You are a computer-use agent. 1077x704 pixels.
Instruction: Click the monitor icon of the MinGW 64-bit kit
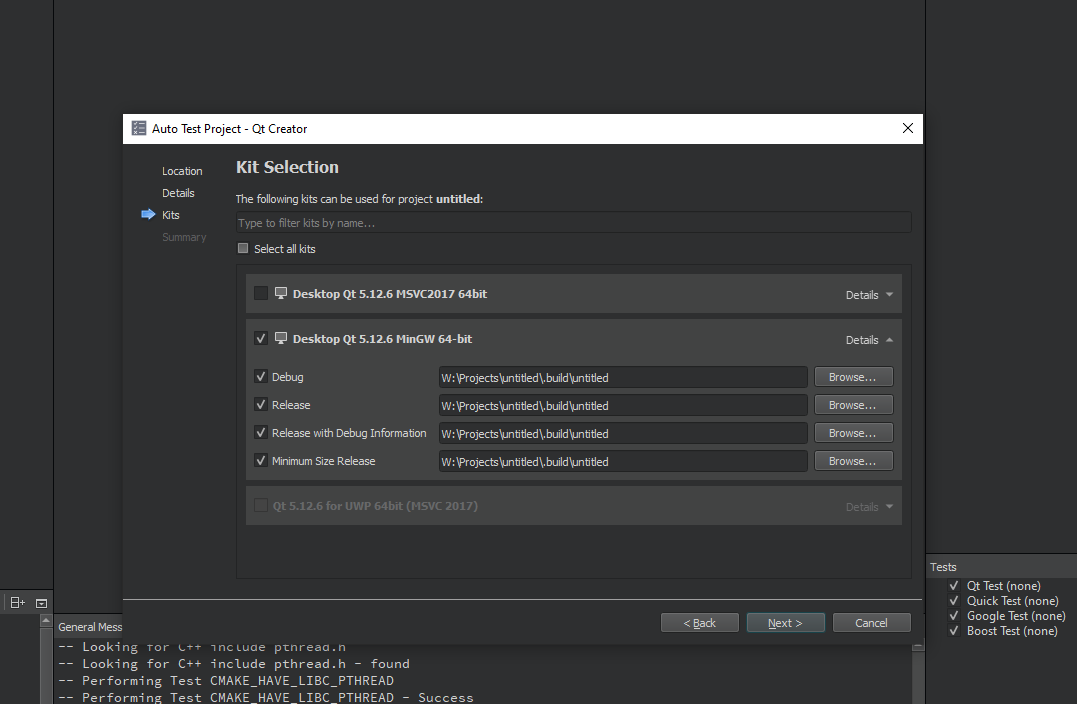point(281,339)
